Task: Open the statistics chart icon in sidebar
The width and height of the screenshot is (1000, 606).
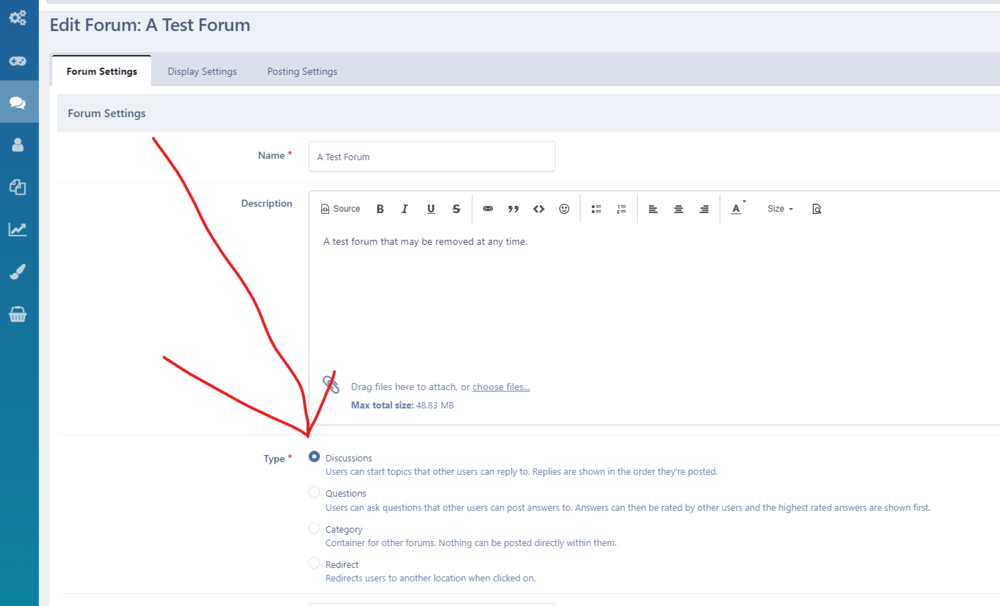Action: pos(18,229)
